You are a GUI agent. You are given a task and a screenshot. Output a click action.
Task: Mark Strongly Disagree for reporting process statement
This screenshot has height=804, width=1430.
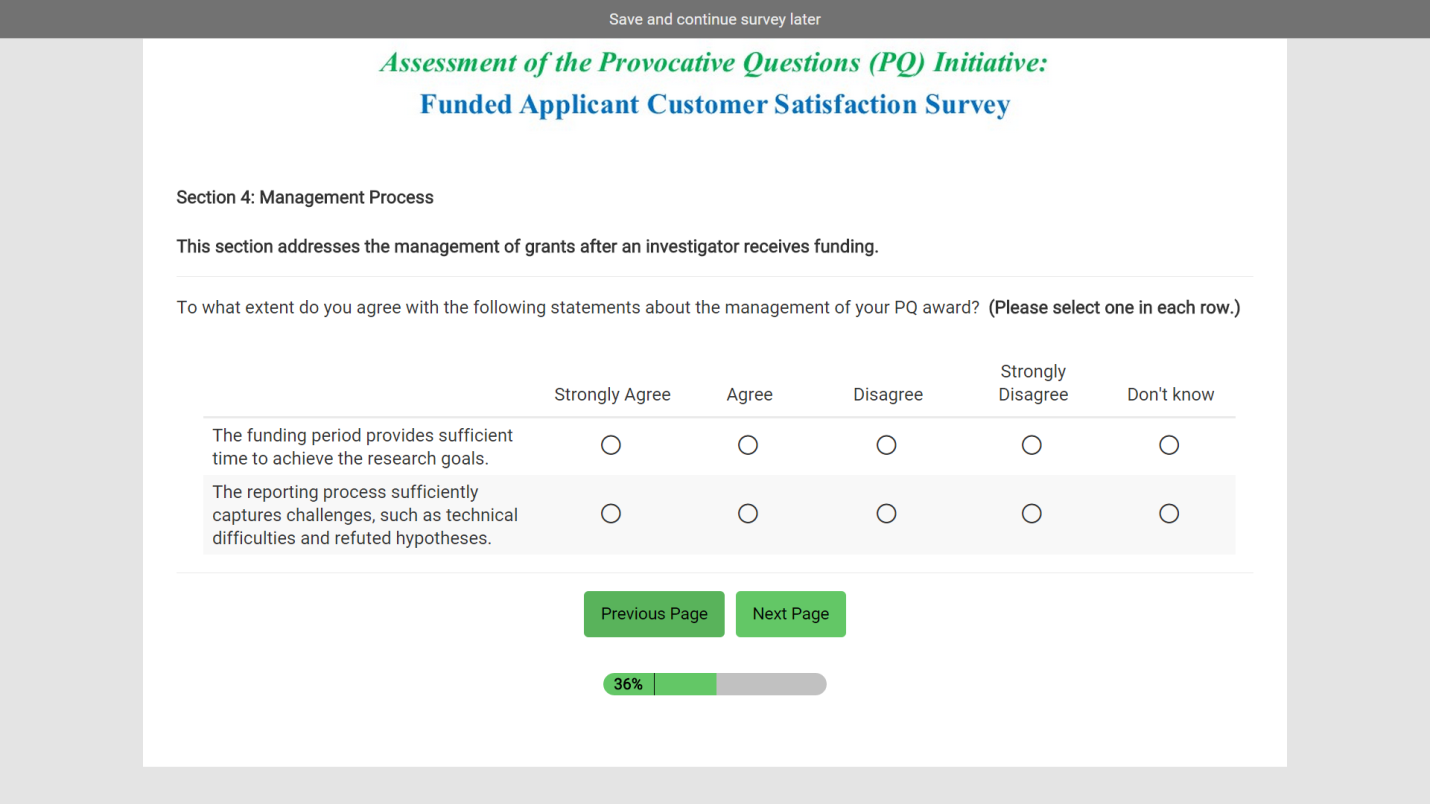click(1032, 514)
